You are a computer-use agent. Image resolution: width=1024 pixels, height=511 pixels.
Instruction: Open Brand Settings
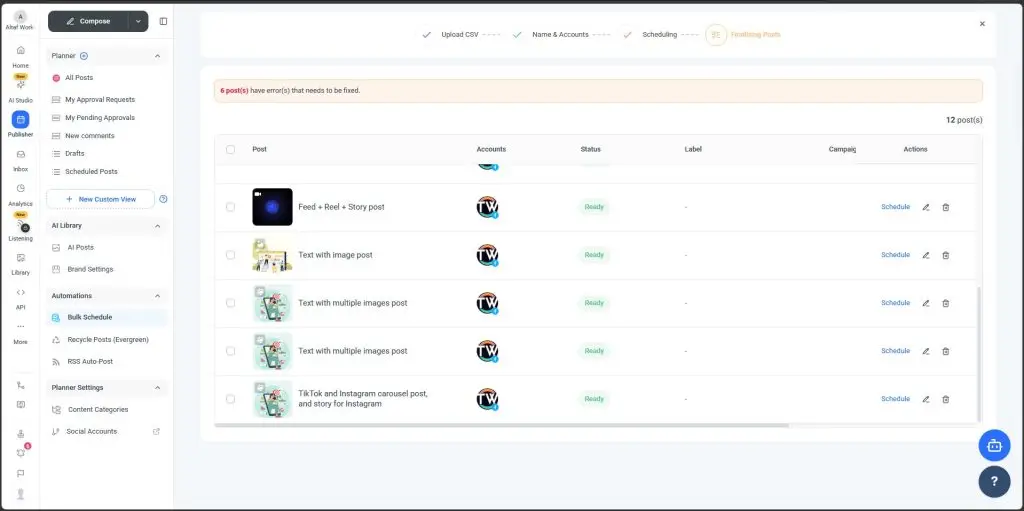[90, 269]
